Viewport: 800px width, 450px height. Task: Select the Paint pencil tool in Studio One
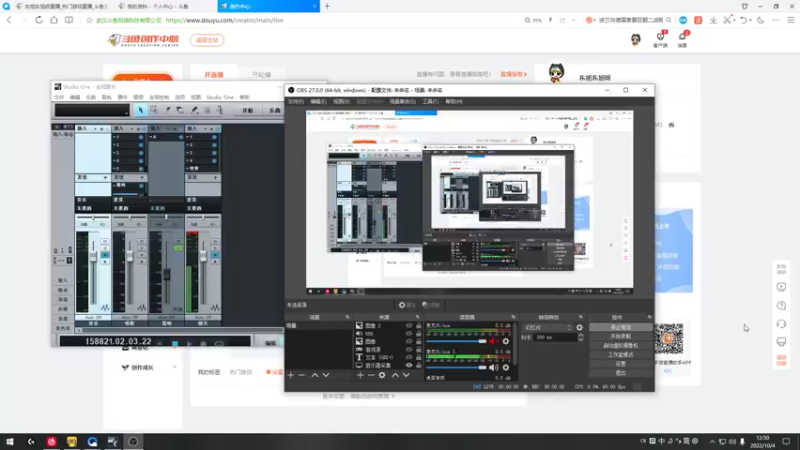tap(194, 110)
